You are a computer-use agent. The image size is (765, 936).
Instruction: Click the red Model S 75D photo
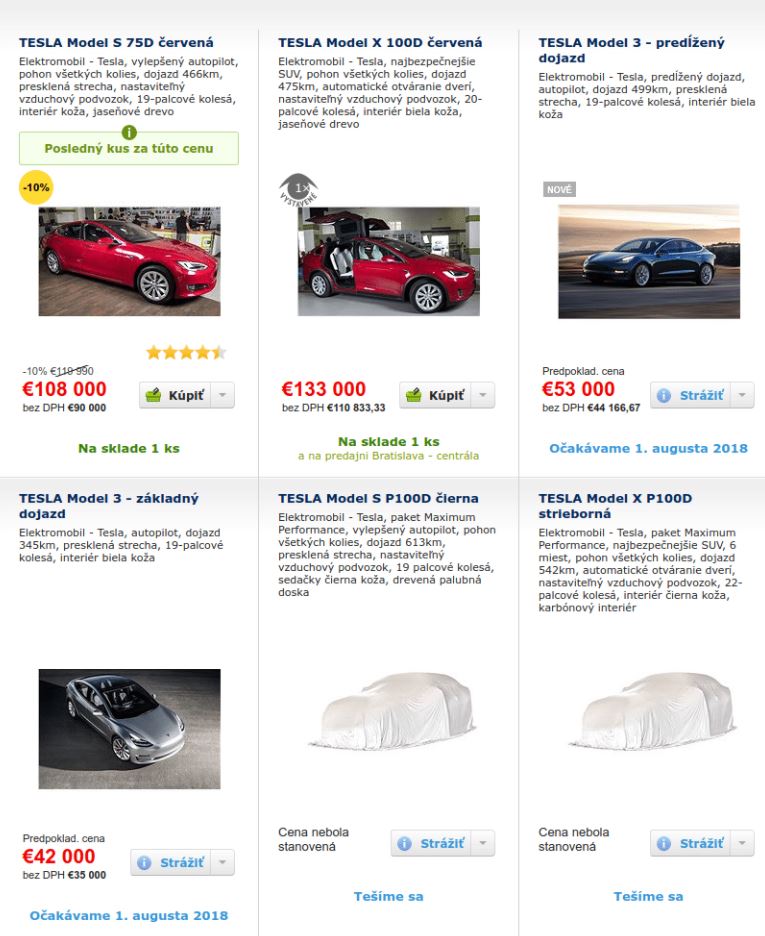click(129, 261)
